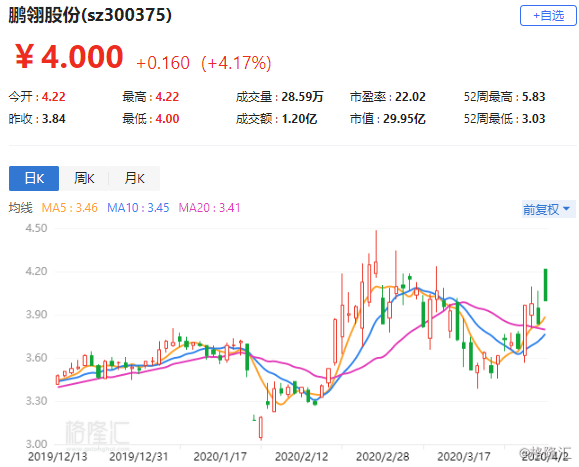Switch to 月K monthly chart tab

tap(134, 178)
